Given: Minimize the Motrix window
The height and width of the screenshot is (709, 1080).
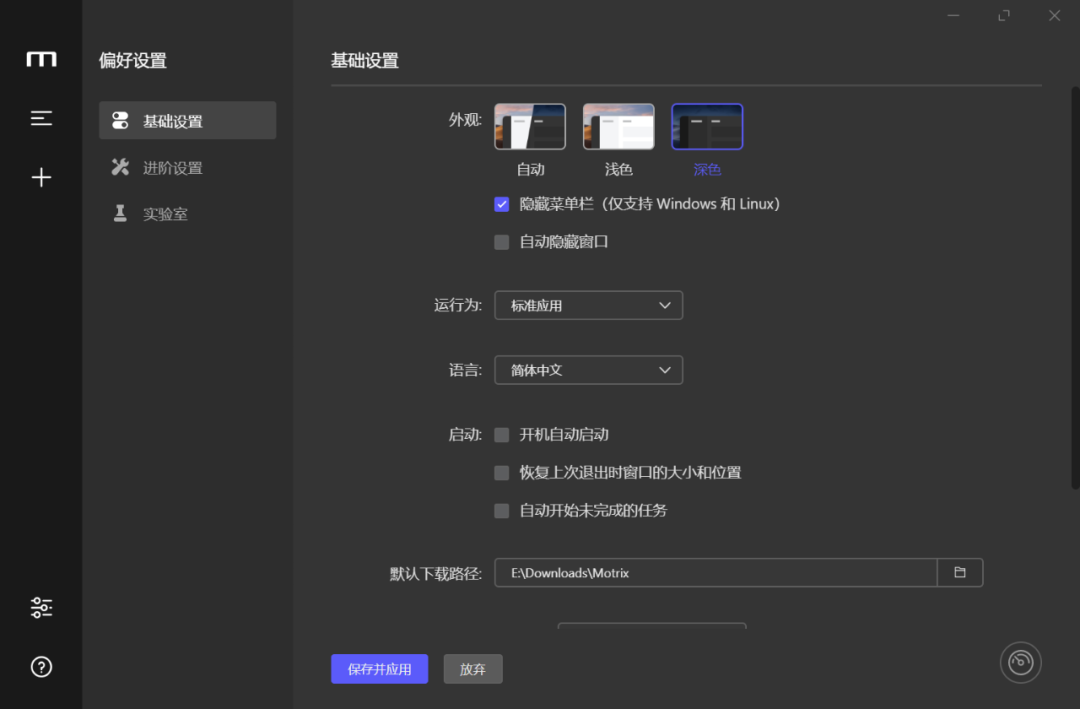Looking at the screenshot, I should point(953,15).
